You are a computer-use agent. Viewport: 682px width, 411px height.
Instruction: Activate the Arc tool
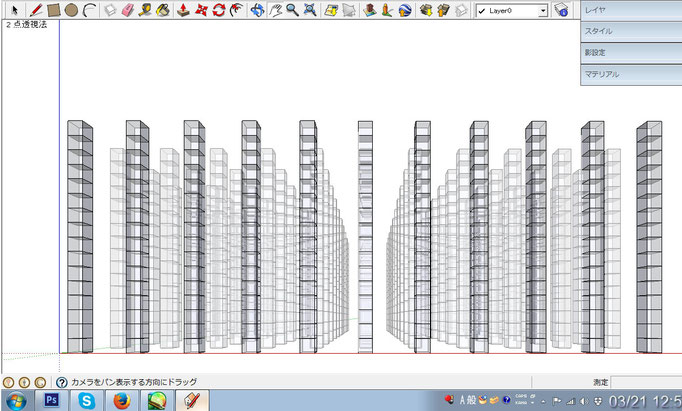[90, 10]
